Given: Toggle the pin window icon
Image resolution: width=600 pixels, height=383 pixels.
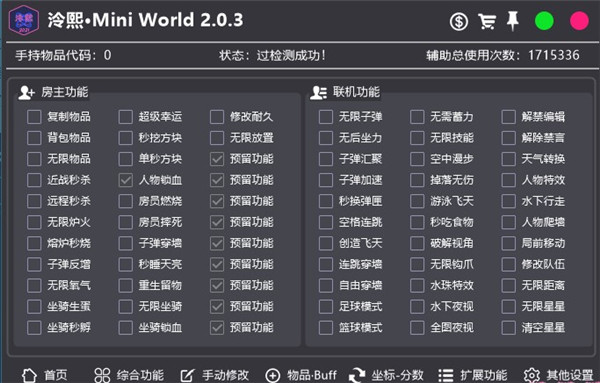Looking at the screenshot, I should 512,21.
